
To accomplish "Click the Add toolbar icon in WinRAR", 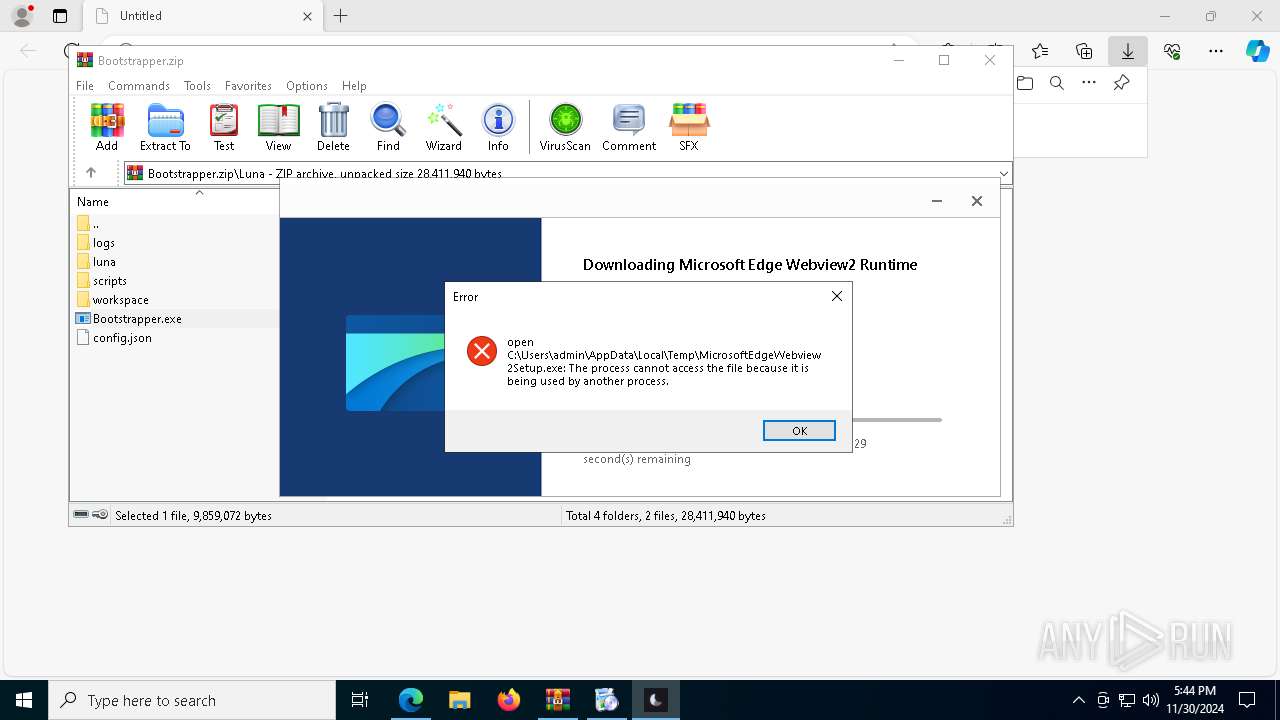I will (x=107, y=127).
